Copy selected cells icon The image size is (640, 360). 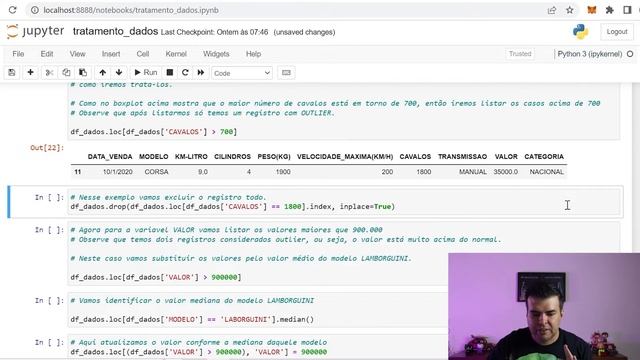click(66, 73)
